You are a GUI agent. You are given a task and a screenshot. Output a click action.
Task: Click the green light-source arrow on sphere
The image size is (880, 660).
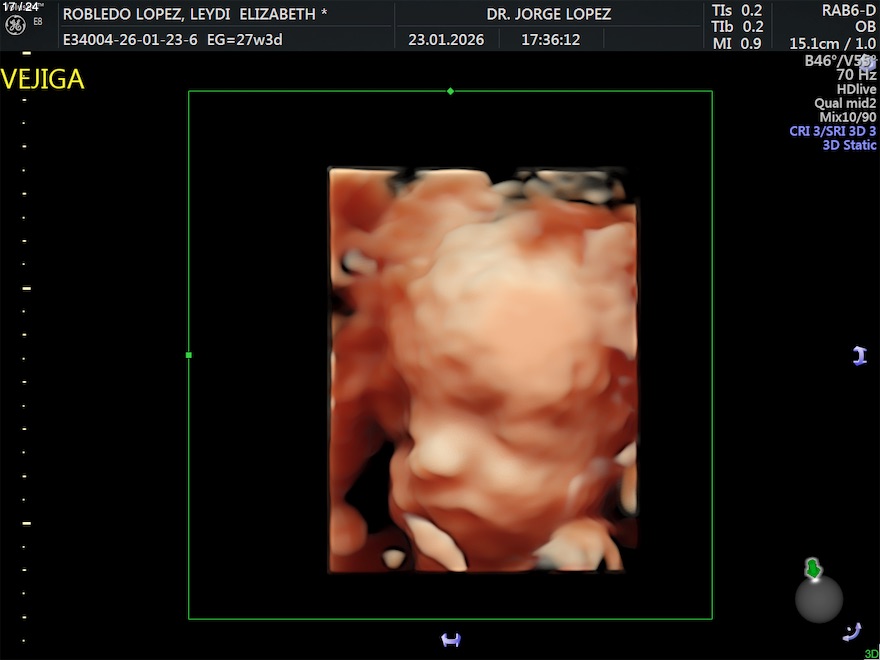pos(814,570)
